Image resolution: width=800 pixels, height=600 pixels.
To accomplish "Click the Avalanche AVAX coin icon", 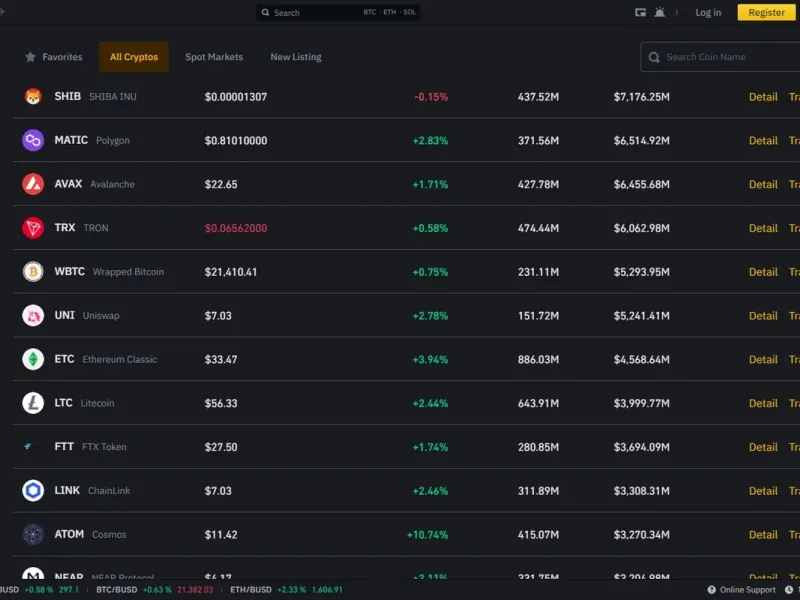I will tap(33, 184).
